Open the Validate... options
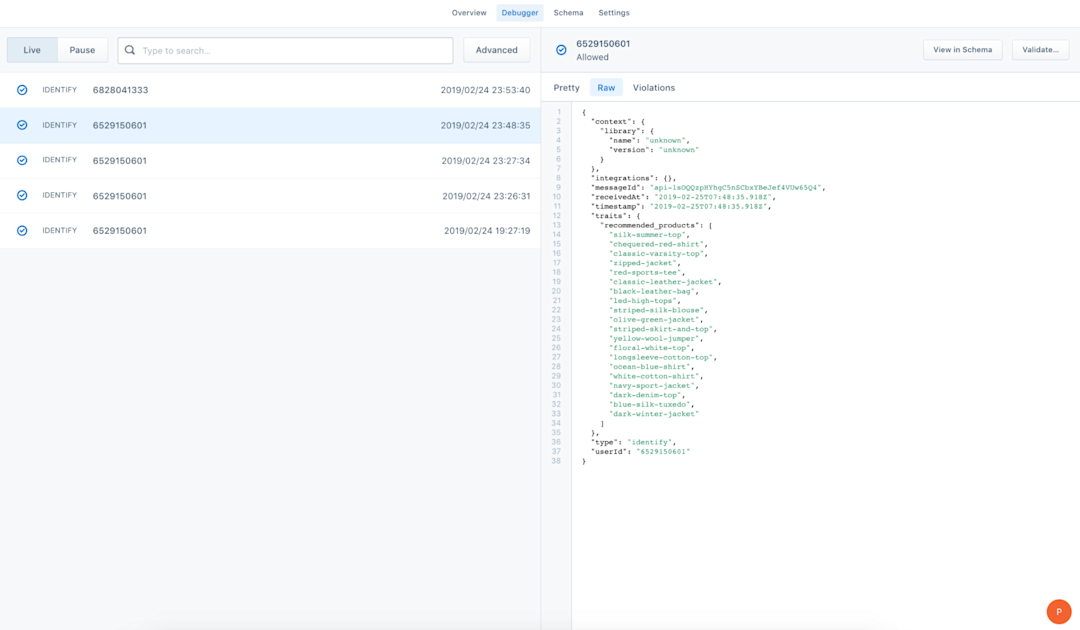This screenshot has width=1080, height=630. 1040,50
